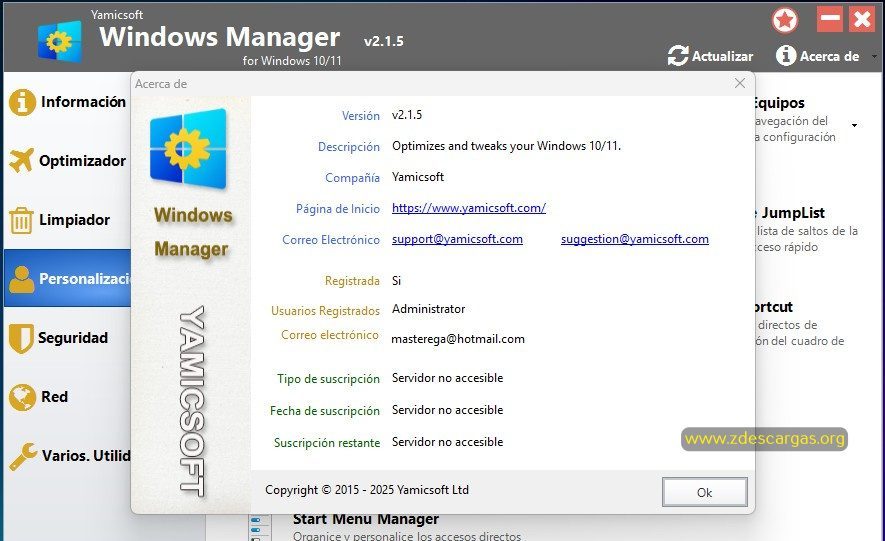Open the Seguridad shield icon

pyautogui.click(x=21, y=338)
